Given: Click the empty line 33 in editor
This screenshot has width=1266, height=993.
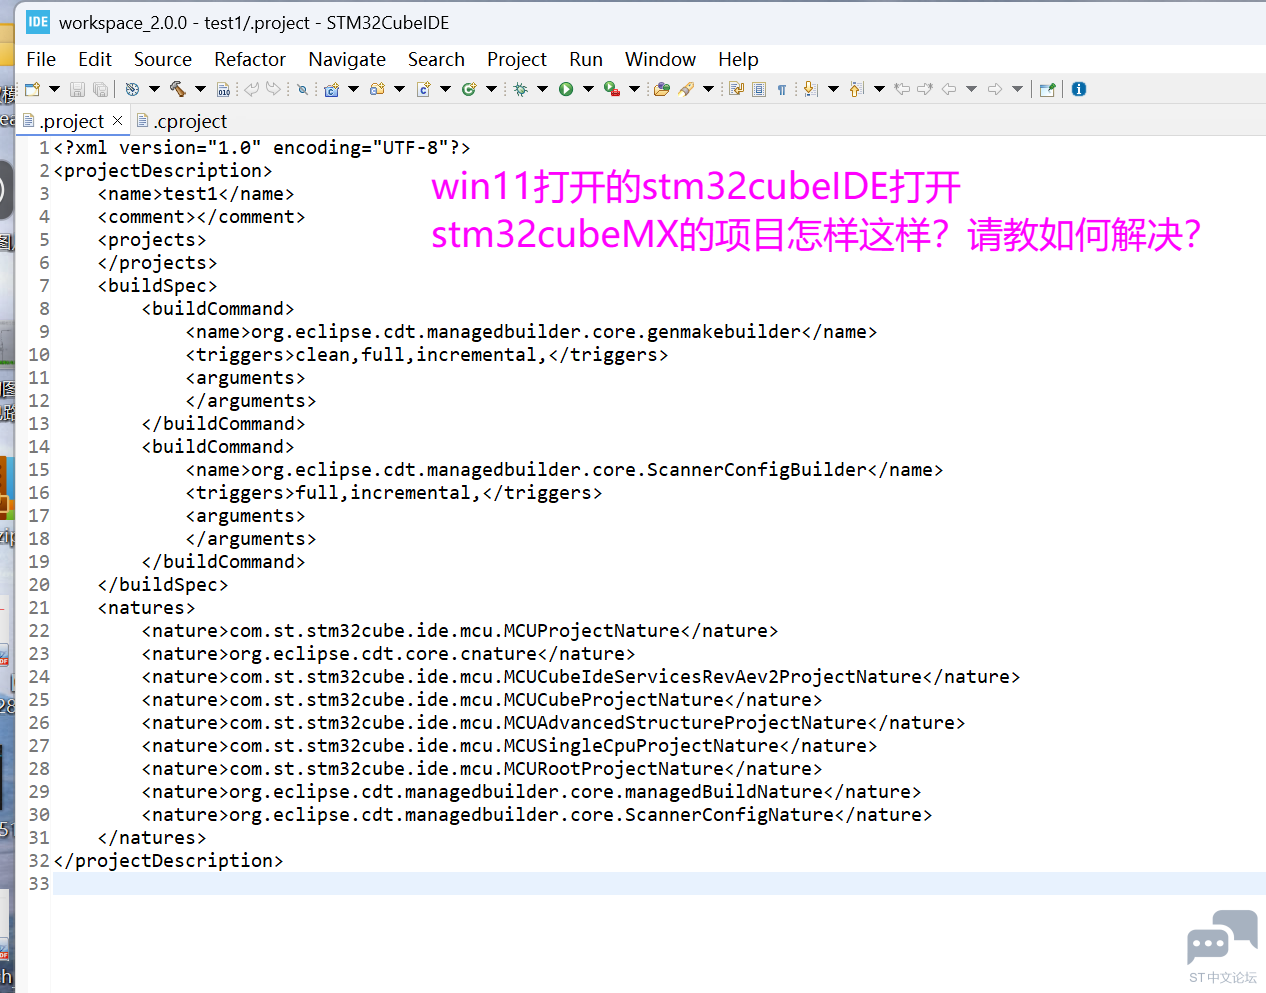Looking at the screenshot, I should coord(659,884).
